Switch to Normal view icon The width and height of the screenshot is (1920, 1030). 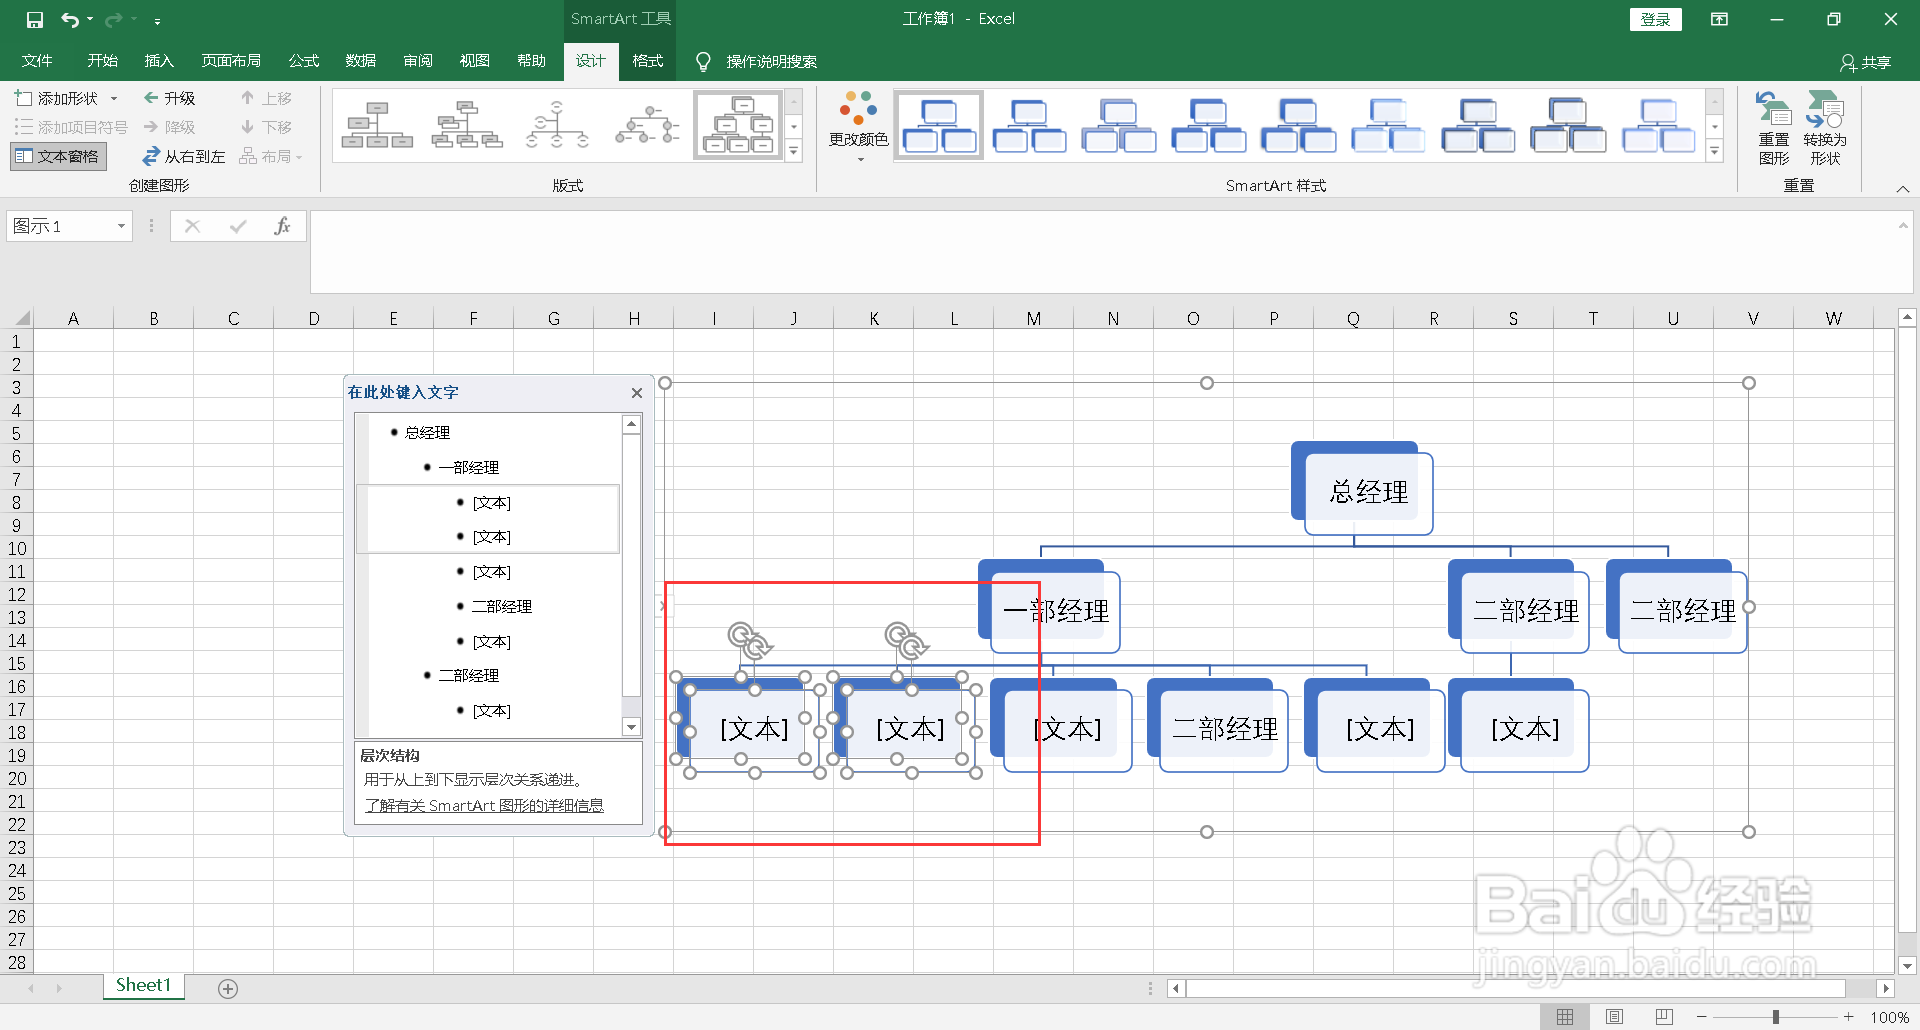pyautogui.click(x=1565, y=1017)
